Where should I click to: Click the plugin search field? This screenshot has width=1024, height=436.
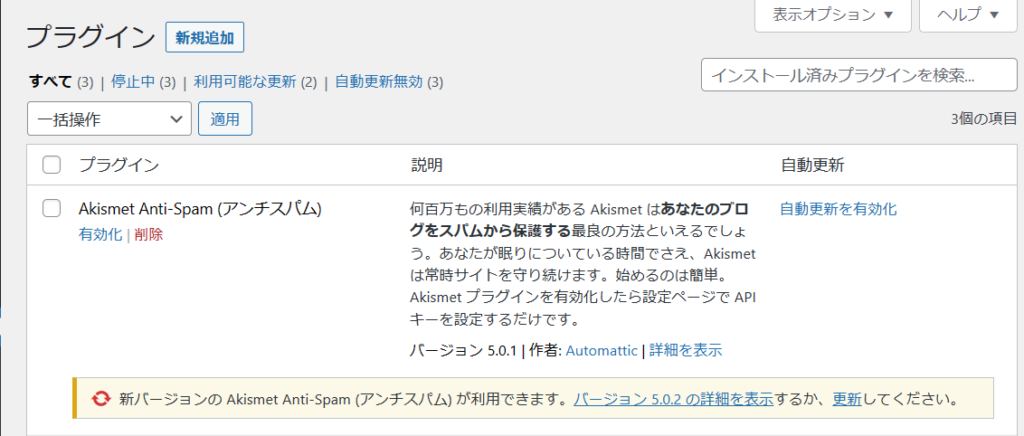click(853, 76)
